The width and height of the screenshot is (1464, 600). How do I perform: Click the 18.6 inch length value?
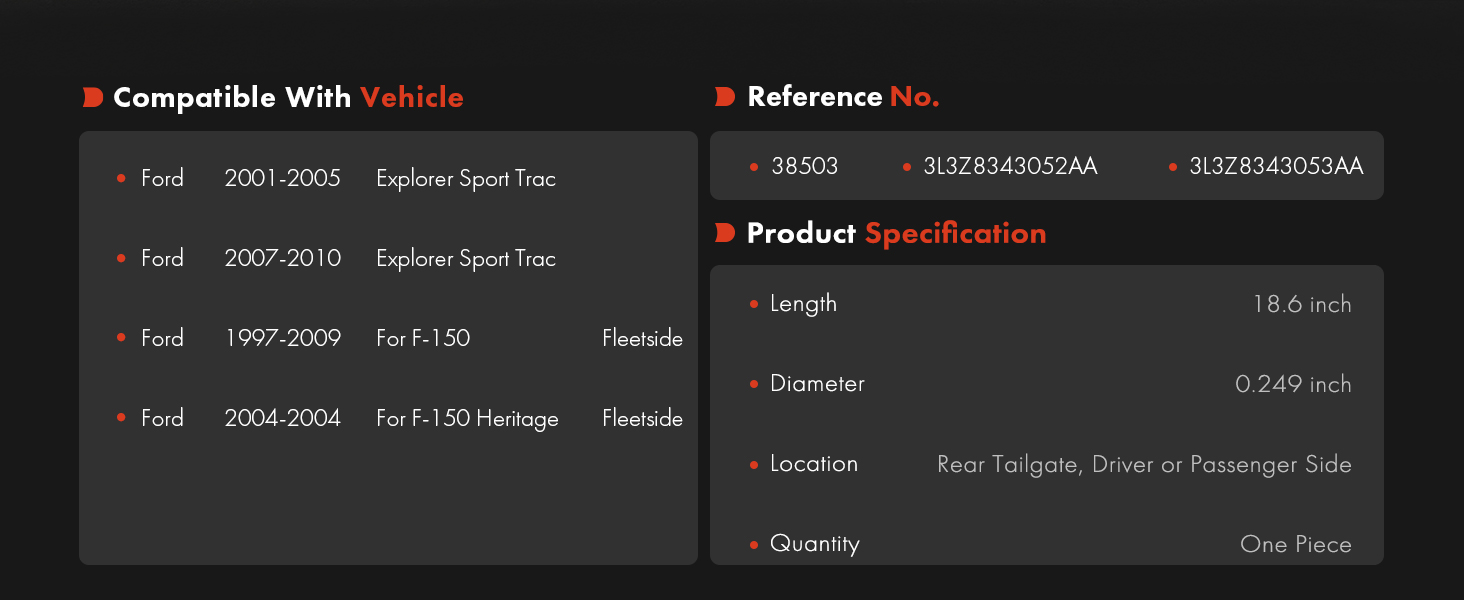pos(1302,304)
